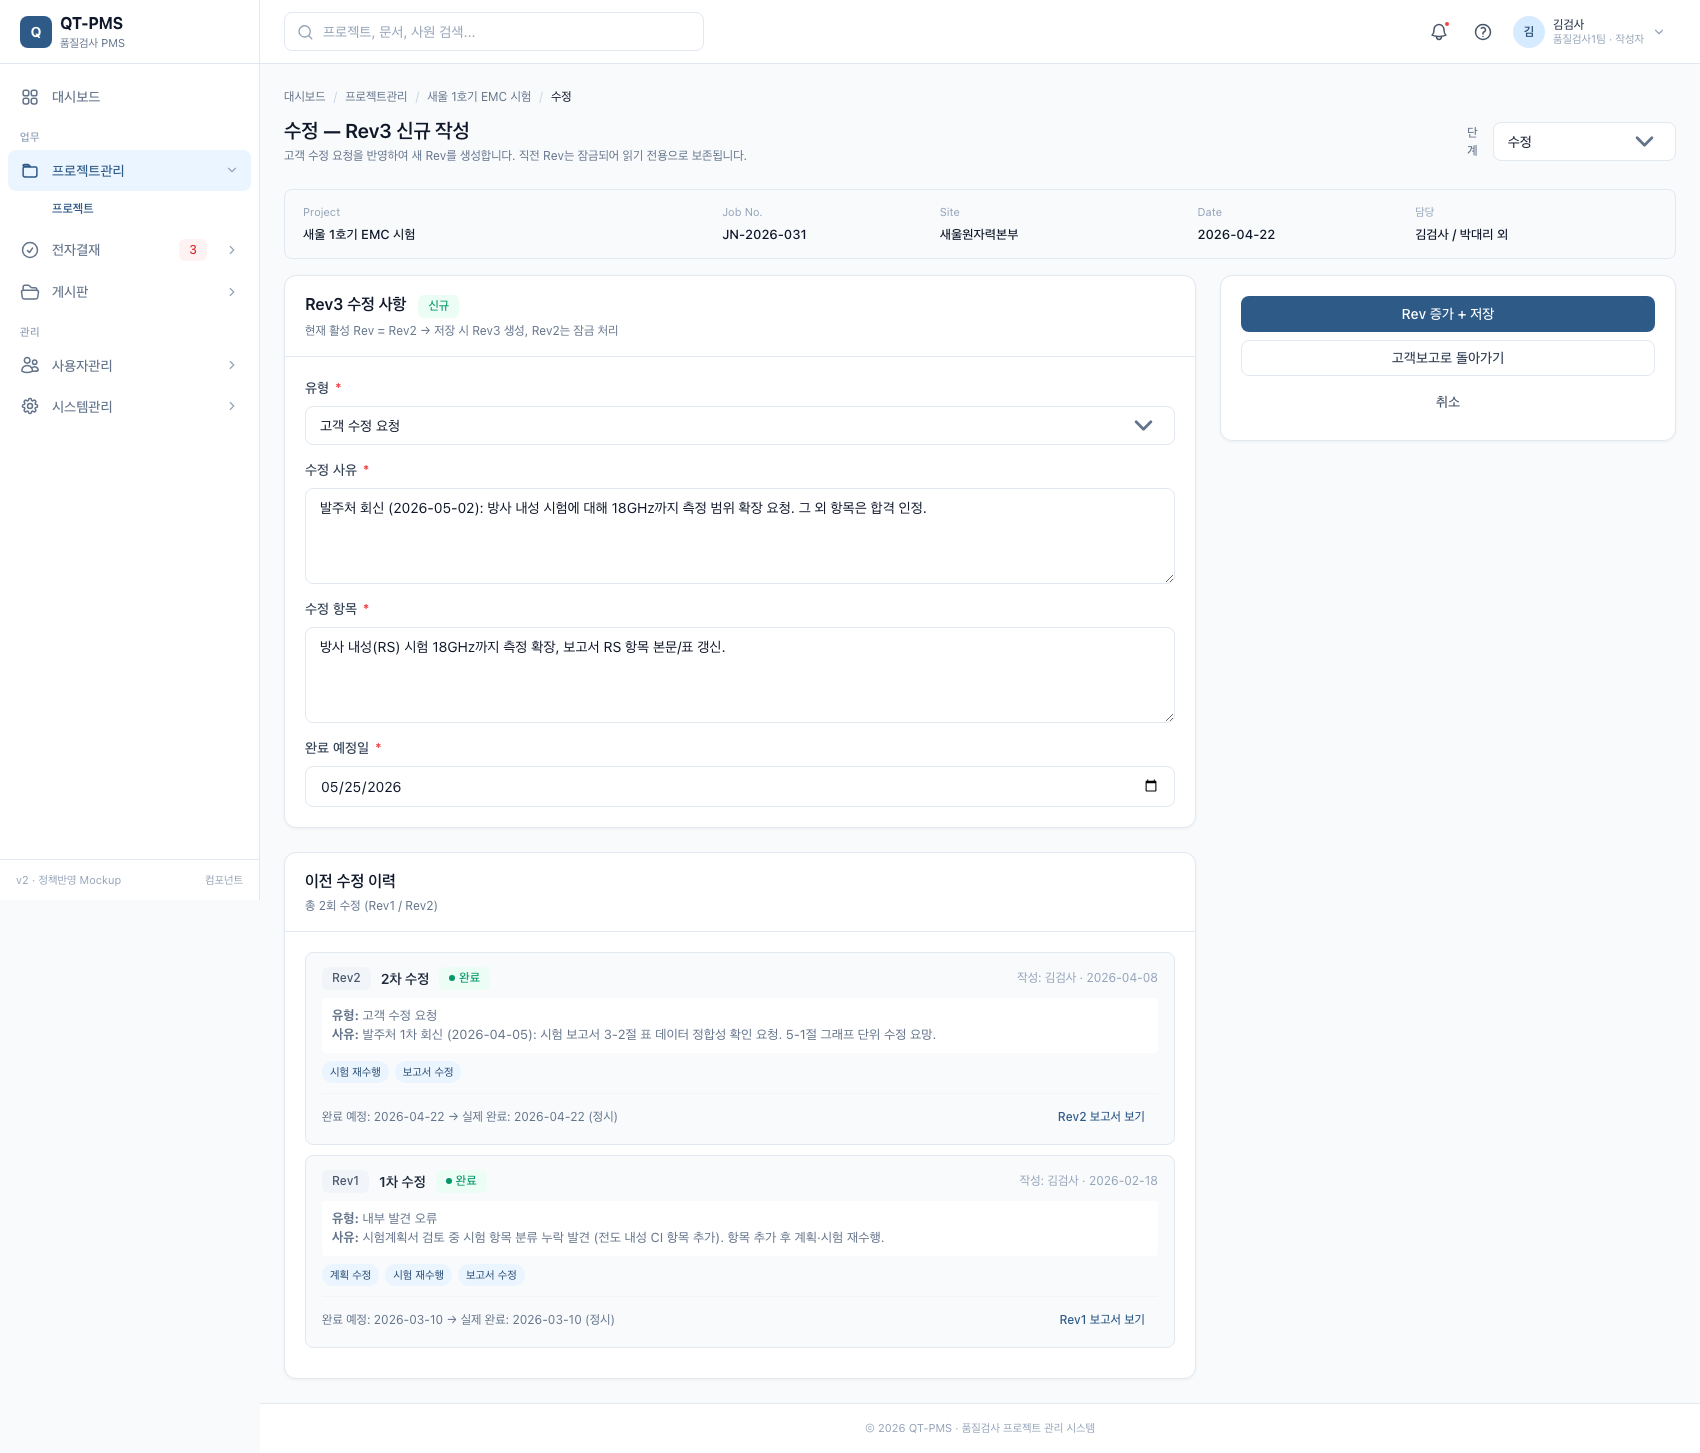This screenshot has height=1453, width=1700.
Task: Expand the 게시판 submenu arrow
Action: pyautogui.click(x=232, y=292)
